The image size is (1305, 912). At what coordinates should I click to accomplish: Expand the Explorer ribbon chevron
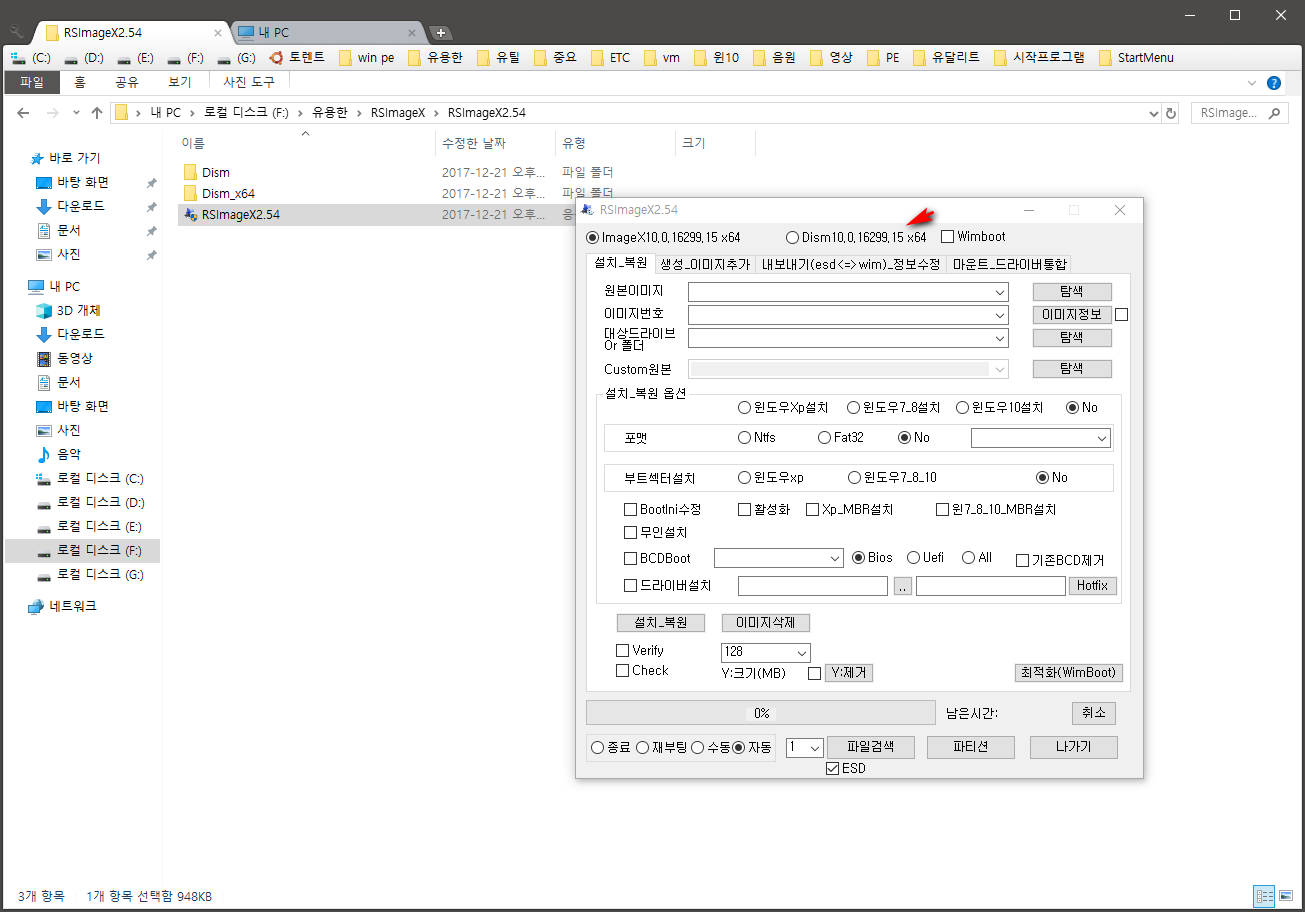click(1252, 83)
